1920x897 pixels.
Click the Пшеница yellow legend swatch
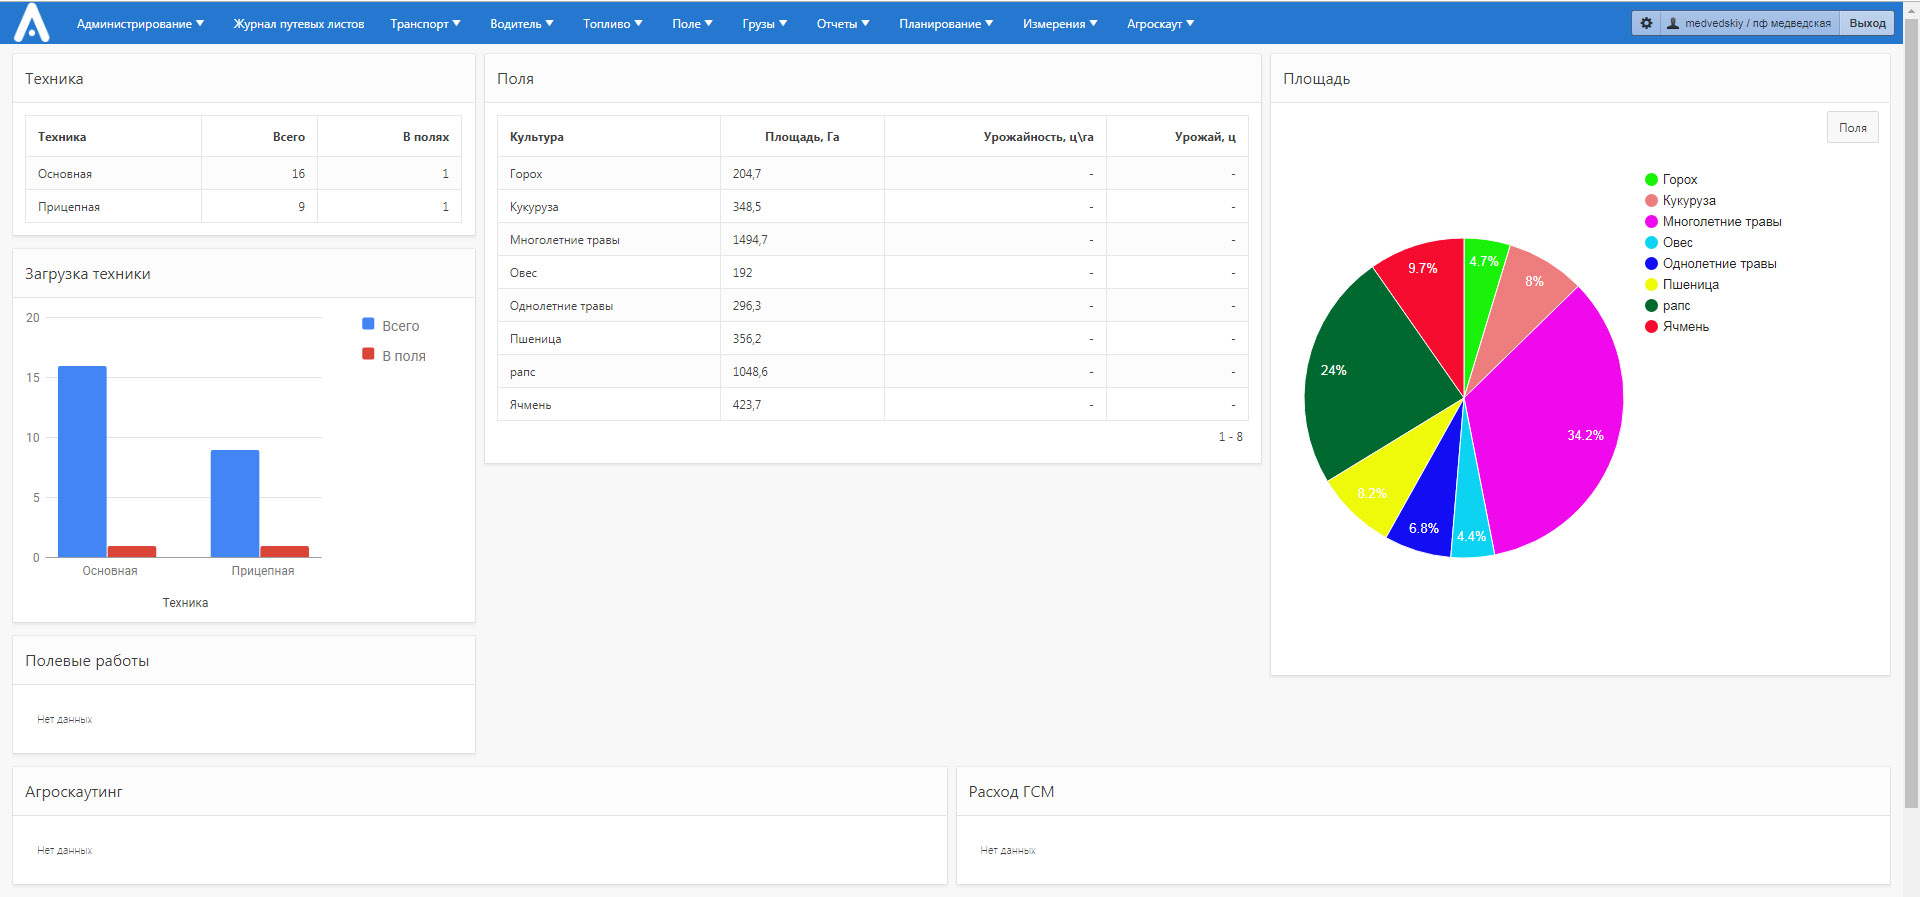[x=1651, y=285]
